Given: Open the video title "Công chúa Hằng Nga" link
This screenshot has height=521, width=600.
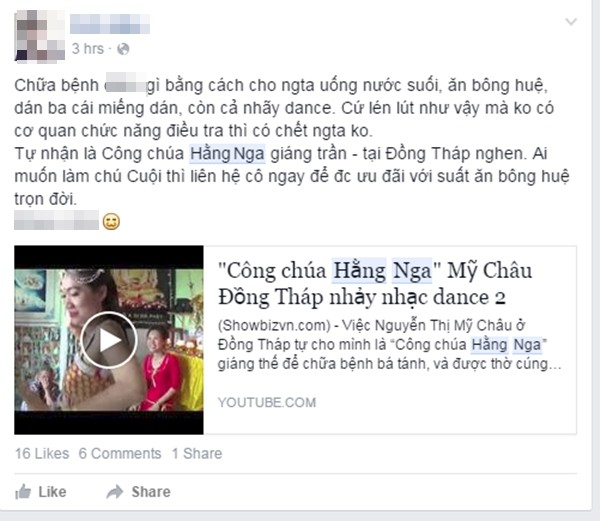Looking at the screenshot, I should (375, 283).
